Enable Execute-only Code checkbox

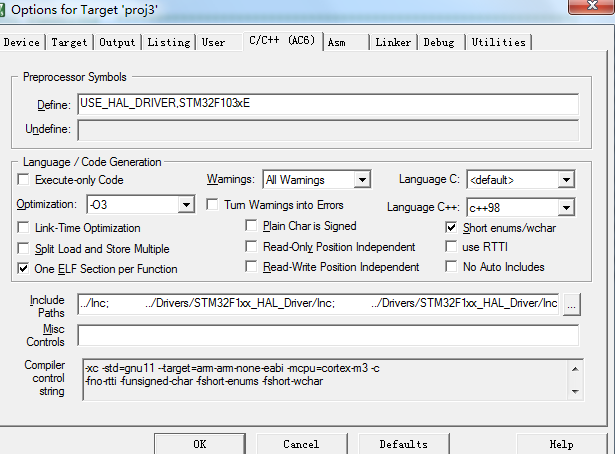coord(23,180)
